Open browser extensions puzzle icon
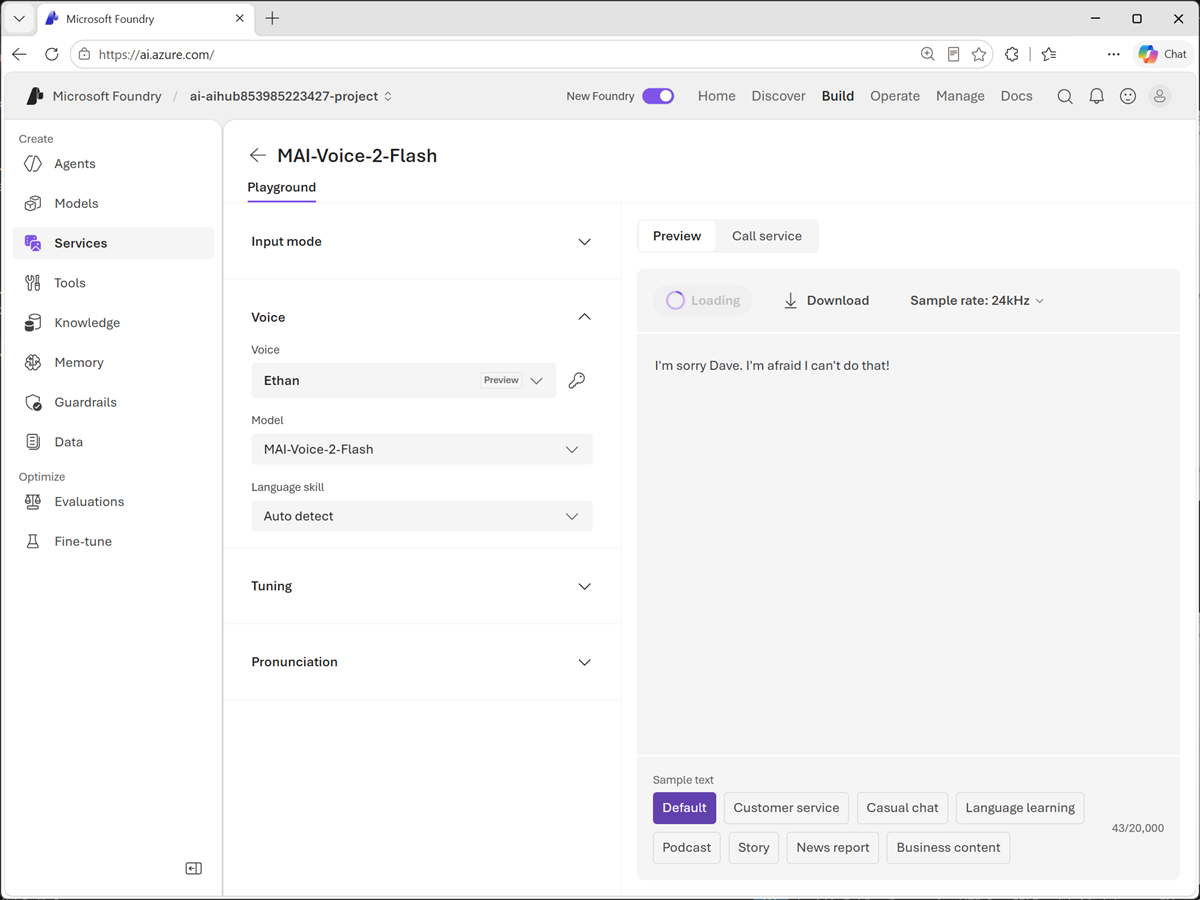Image resolution: width=1200 pixels, height=900 pixels. coord(1012,54)
